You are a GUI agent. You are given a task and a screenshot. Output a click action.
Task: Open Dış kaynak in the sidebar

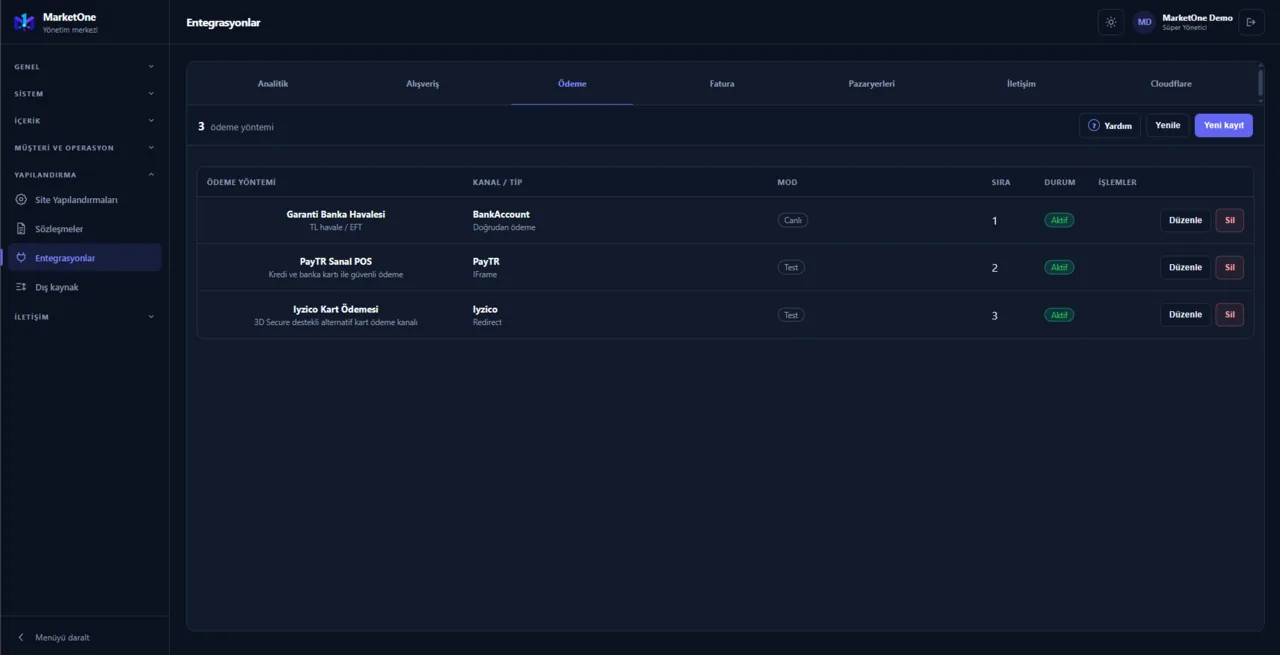tap(84, 287)
